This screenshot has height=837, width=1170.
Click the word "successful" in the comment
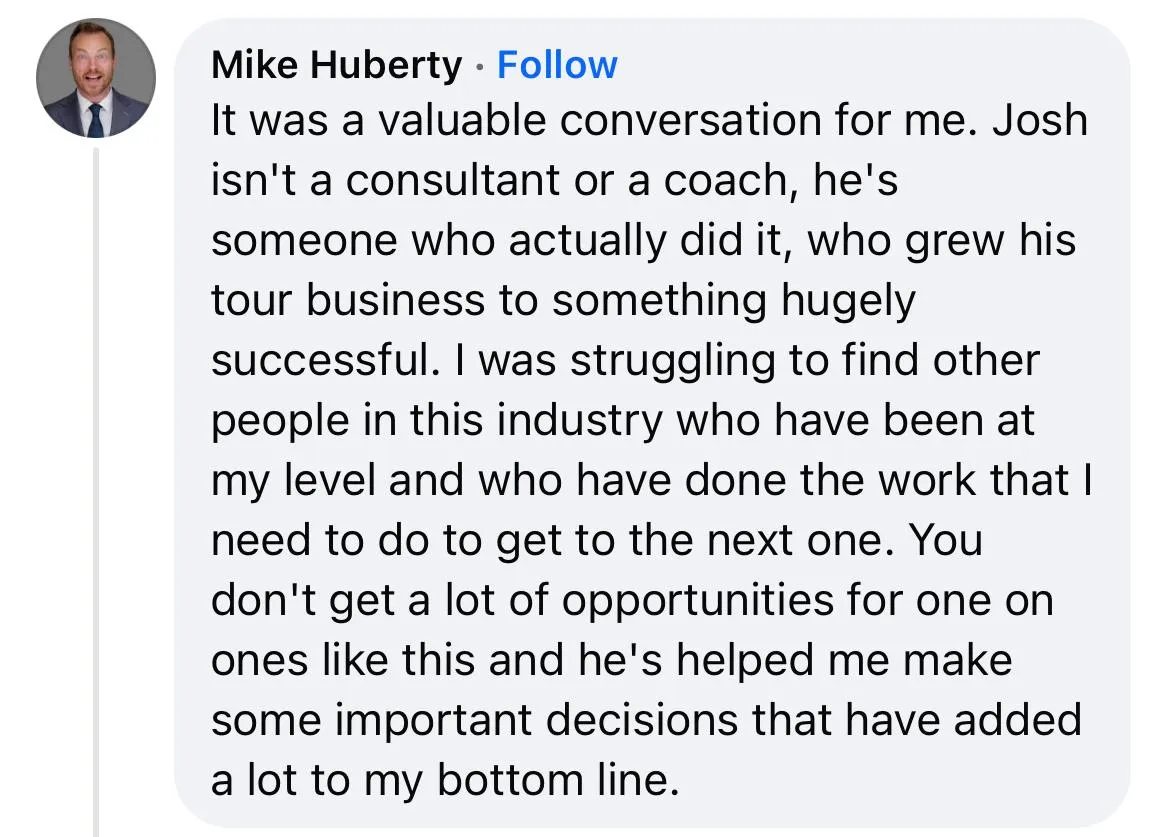tap(321, 360)
